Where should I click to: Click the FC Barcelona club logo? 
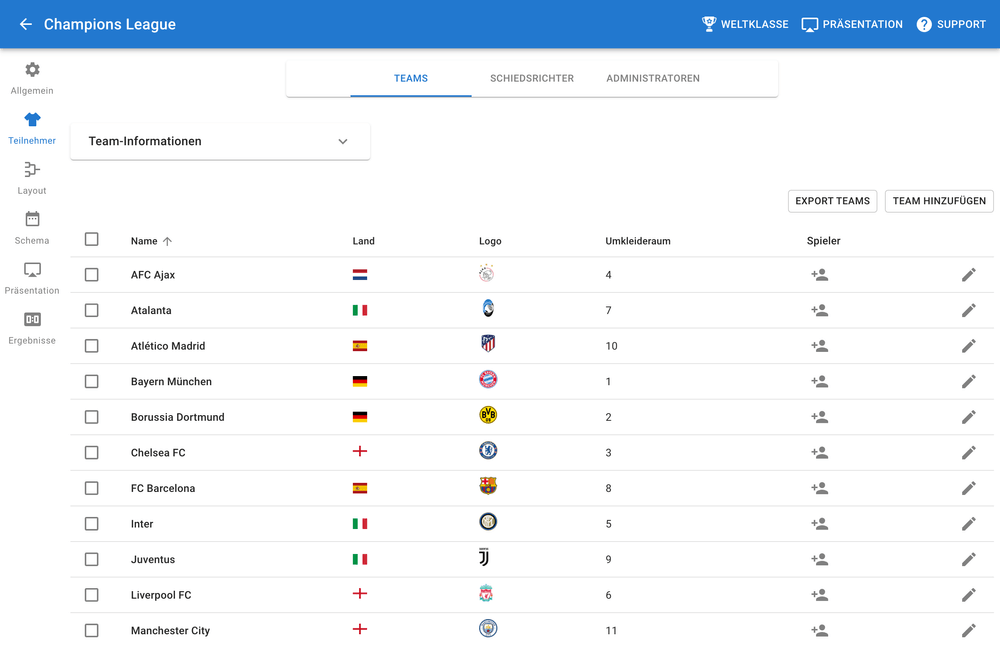pos(488,486)
